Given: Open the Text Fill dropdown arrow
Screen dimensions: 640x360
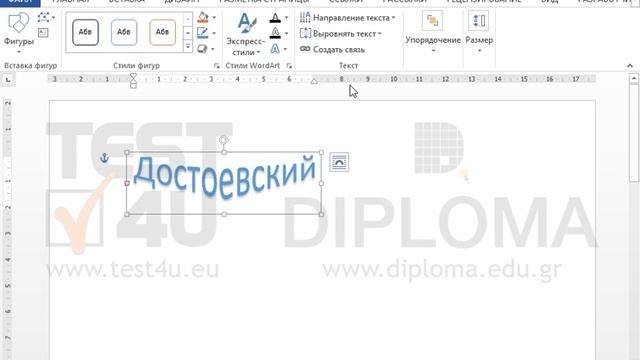Looking at the screenshot, I should [x=286, y=18].
